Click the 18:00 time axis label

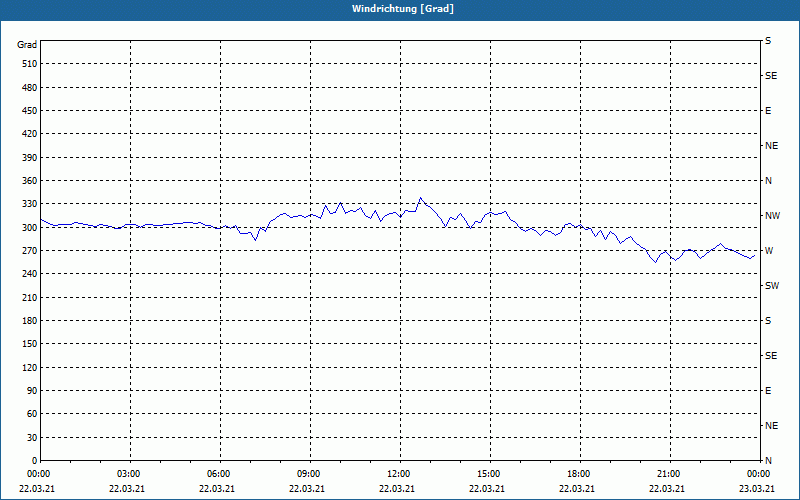[x=579, y=474]
